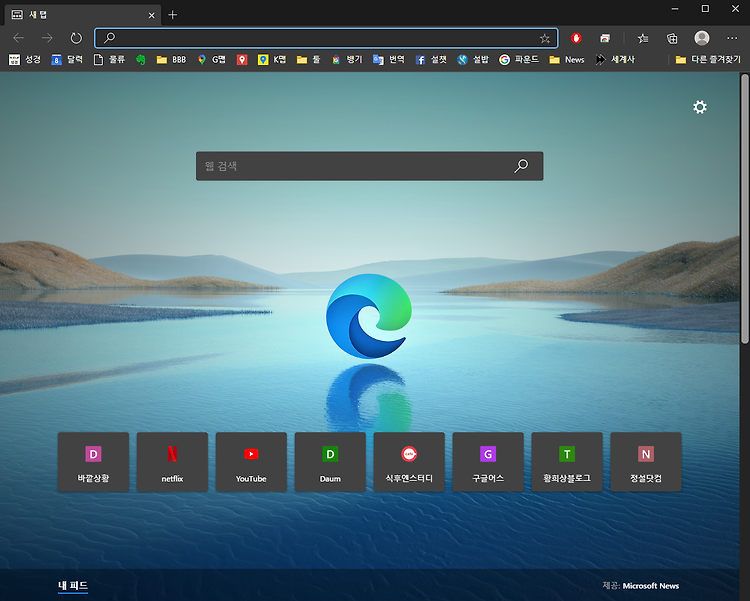Open the 달력 calendar bookmark
This screenshot has height=601, width=750.
pyautogui.click(x=67, y=59)
